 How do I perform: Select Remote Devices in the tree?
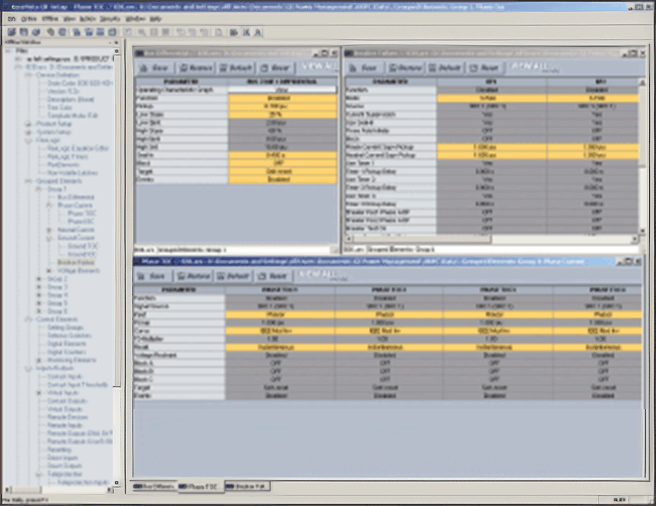click(67, 417)
